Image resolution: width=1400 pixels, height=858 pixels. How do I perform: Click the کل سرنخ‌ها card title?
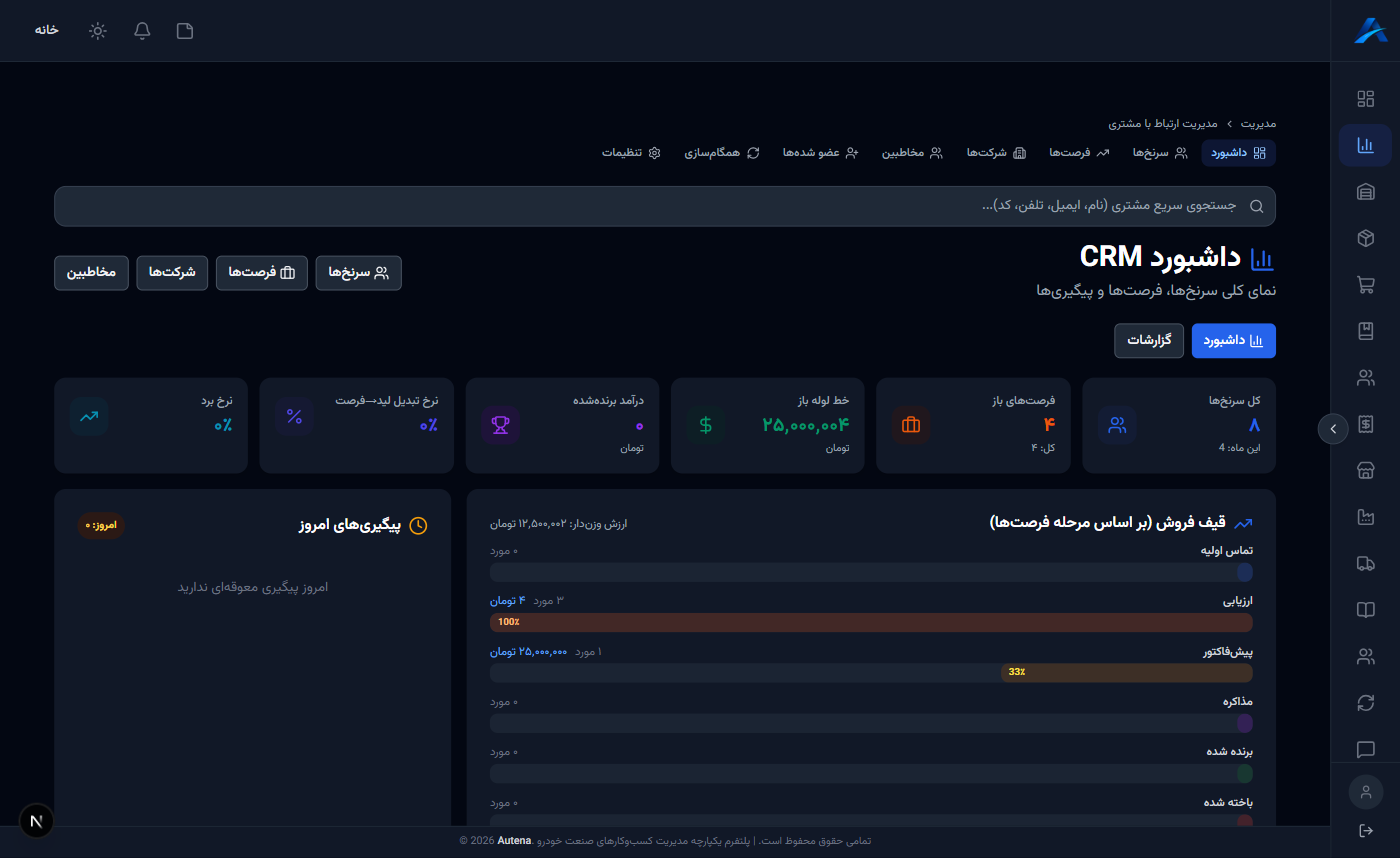[1235, 400]
